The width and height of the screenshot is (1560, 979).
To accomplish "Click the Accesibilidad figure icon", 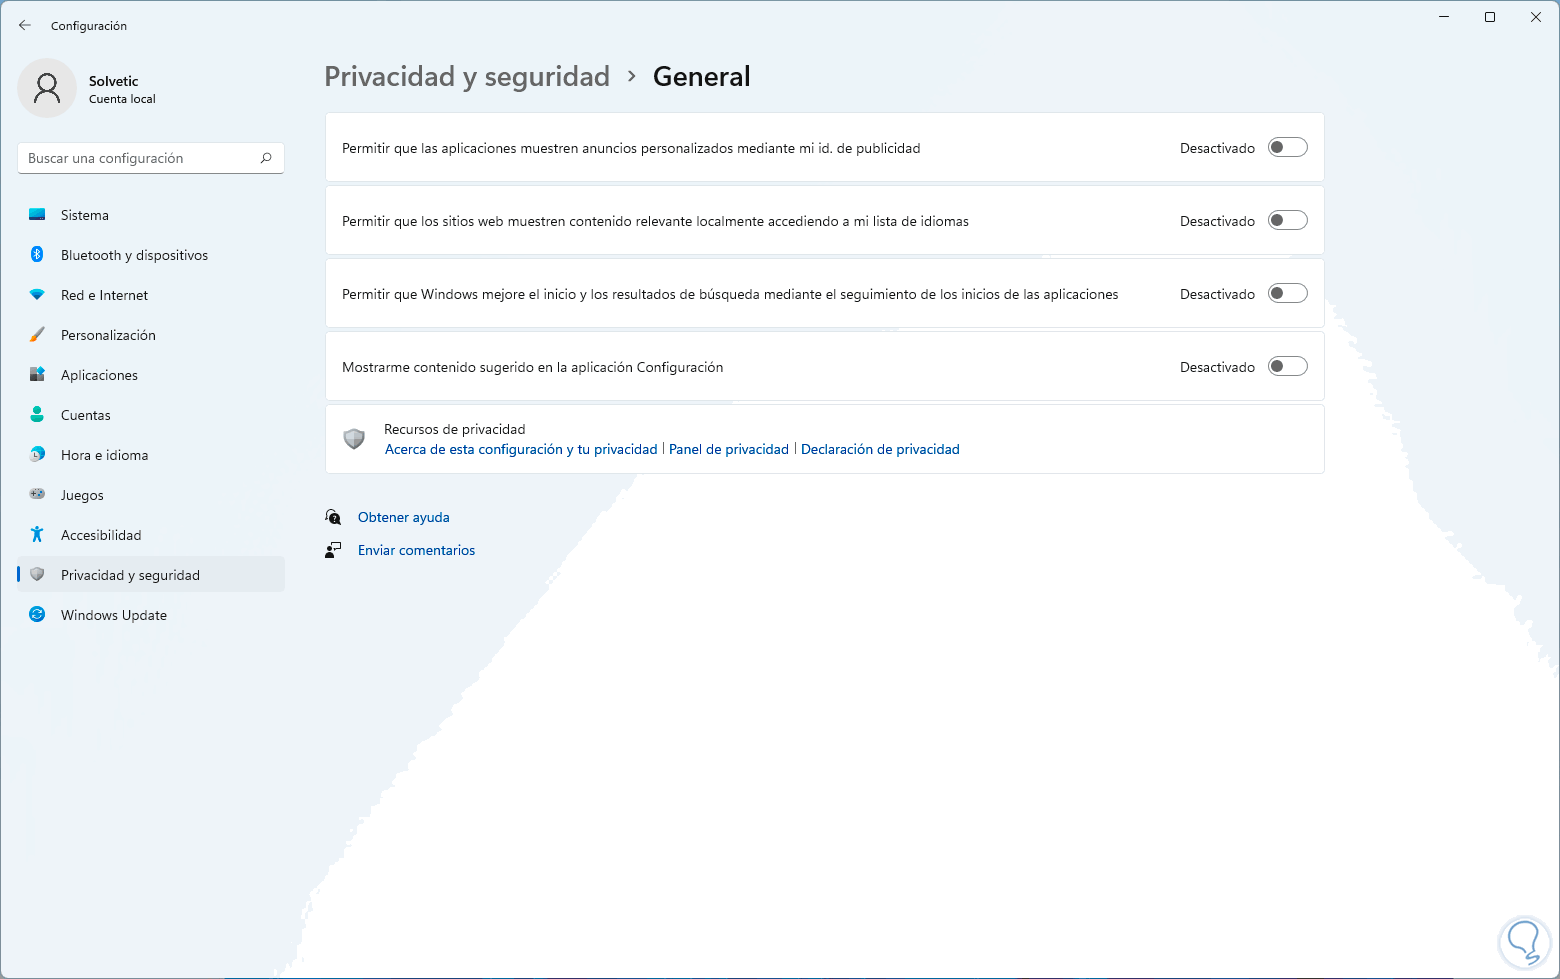I will pos(37,535).
